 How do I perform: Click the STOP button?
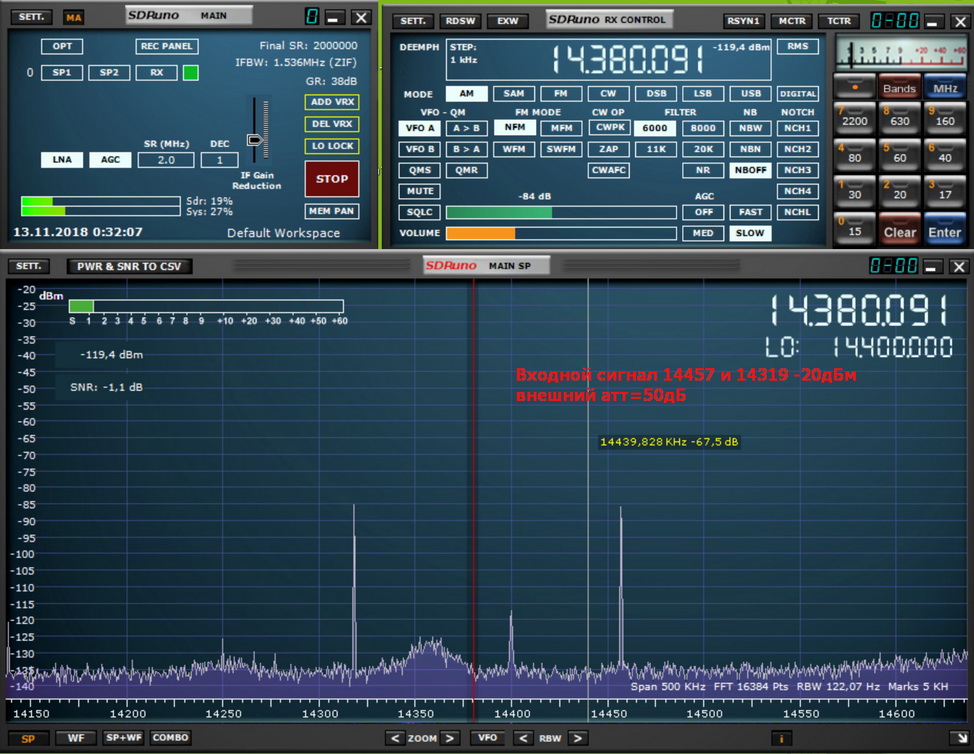click(x=332, y=179)
